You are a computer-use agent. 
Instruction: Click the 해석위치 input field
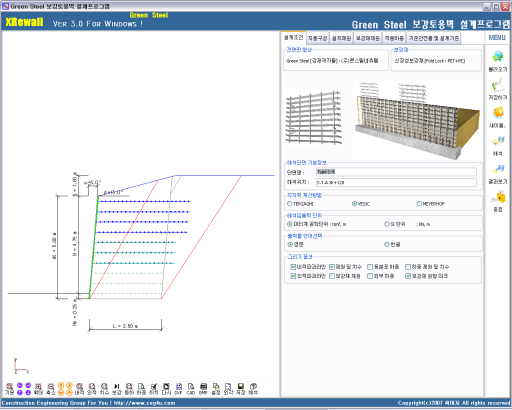point(396,182)
